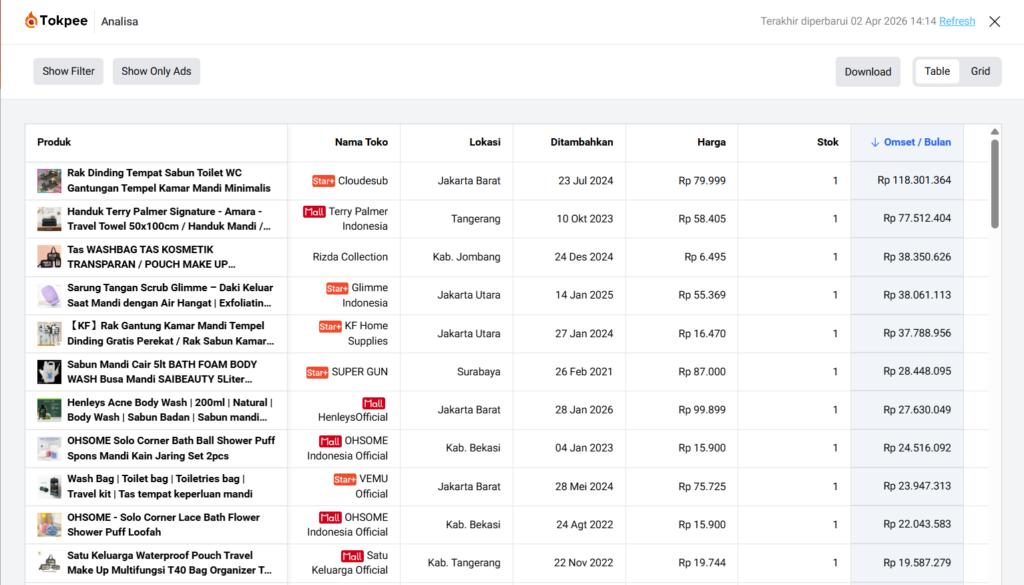The height and width of the screenshot is (585, 1024).
Task: Enable Show Only Ads filtering
Action: coord(156,71)
